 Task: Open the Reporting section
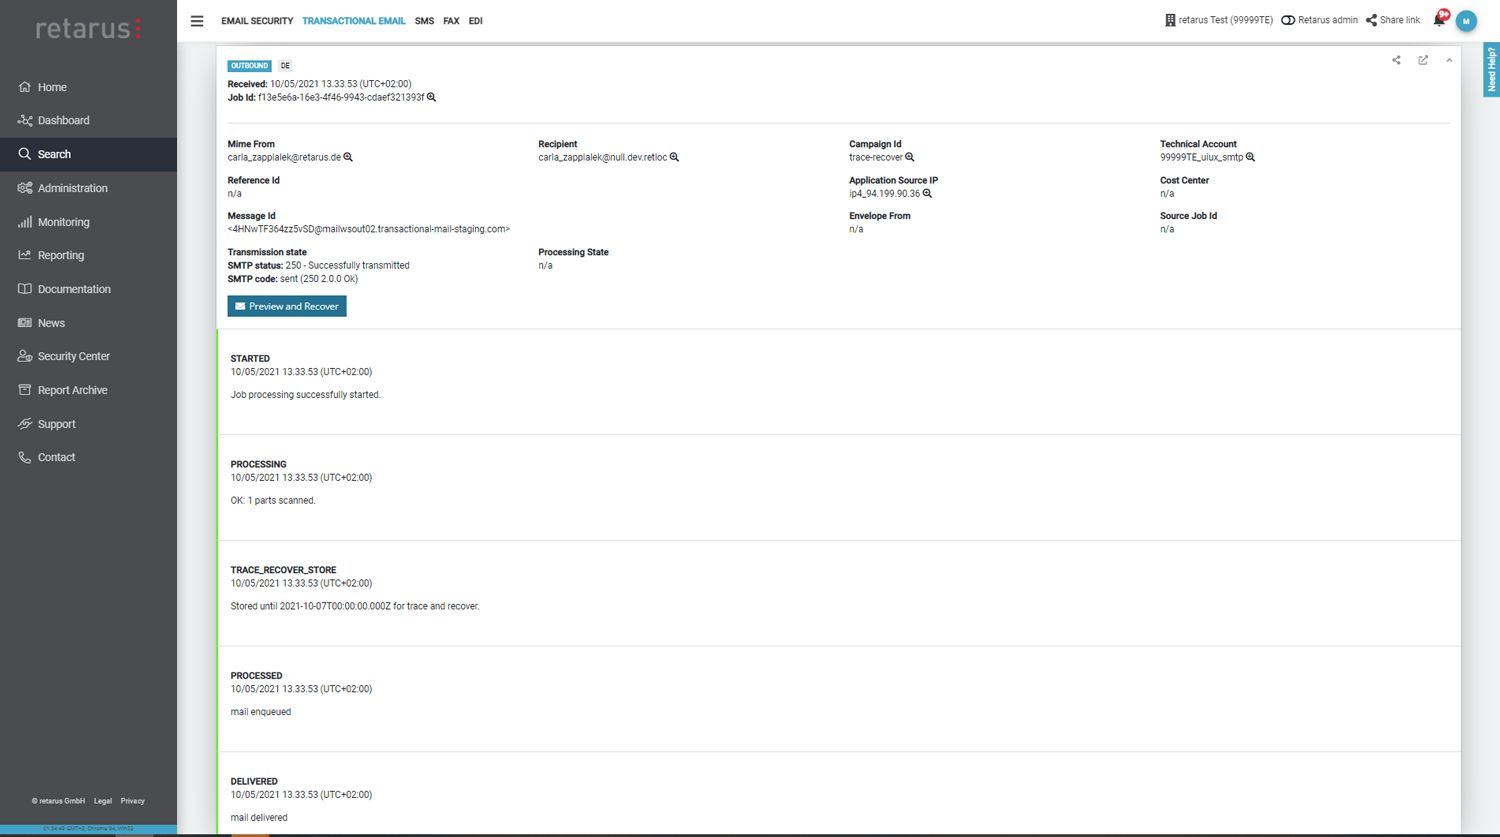click(61, 255)
